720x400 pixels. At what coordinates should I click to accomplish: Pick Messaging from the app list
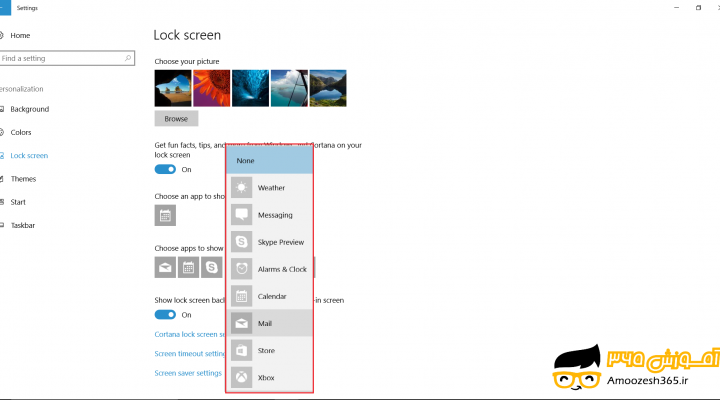pos(270,214)
